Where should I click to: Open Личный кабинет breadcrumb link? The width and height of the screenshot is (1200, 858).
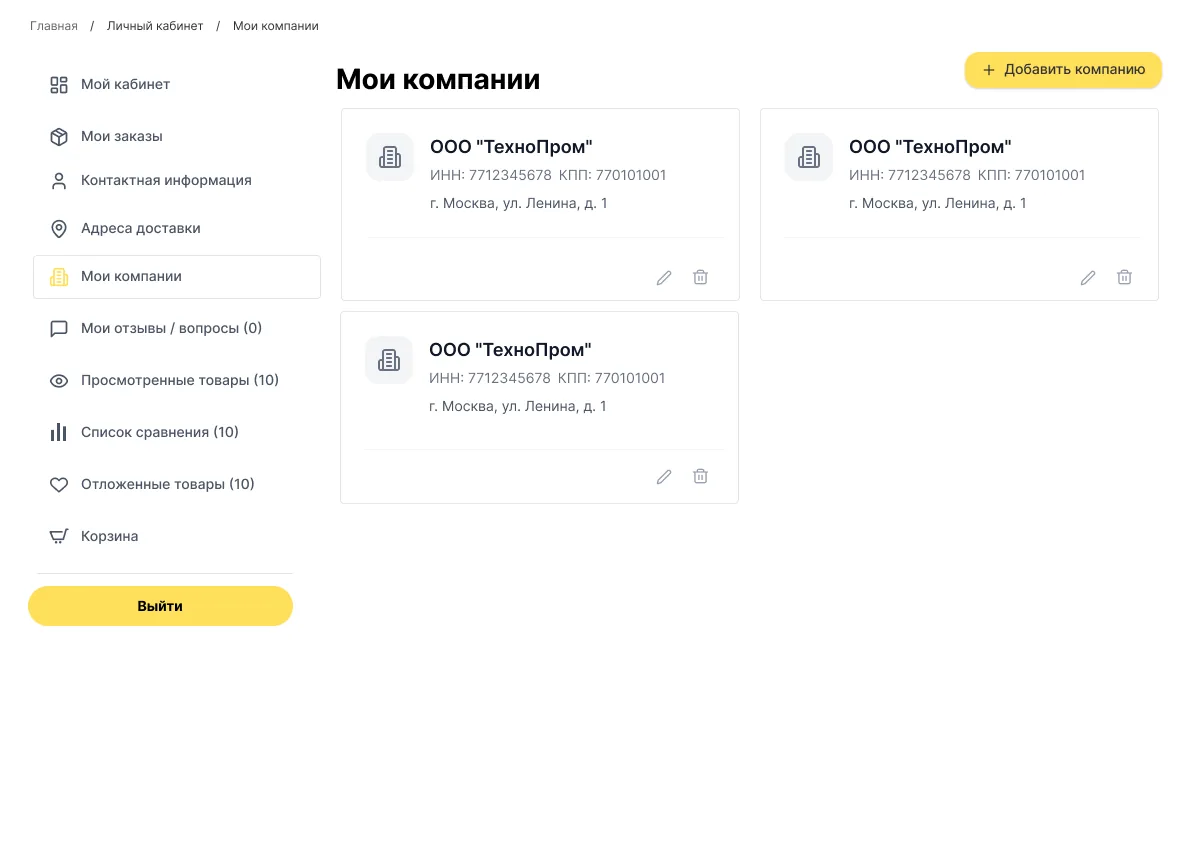coord(155,26)
